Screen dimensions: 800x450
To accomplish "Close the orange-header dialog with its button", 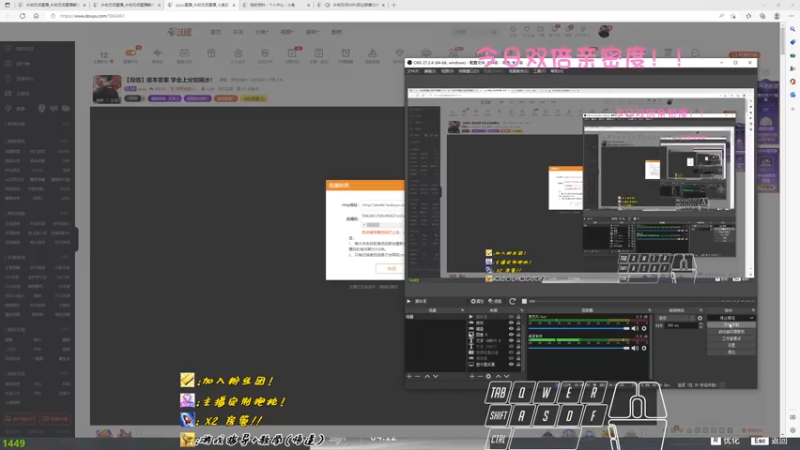I will click(391, 268).
